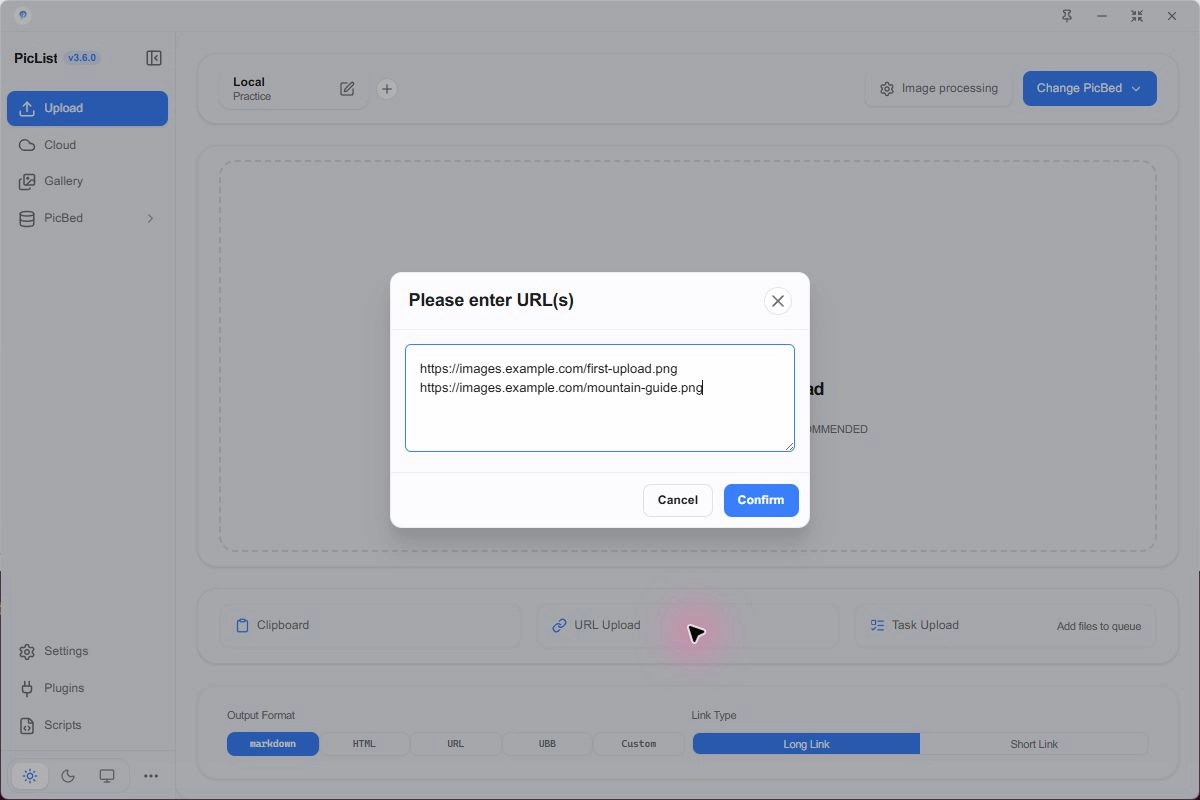Select markdown output format
The height and width of the screenshot is (800, 1200).
(273, 744)
